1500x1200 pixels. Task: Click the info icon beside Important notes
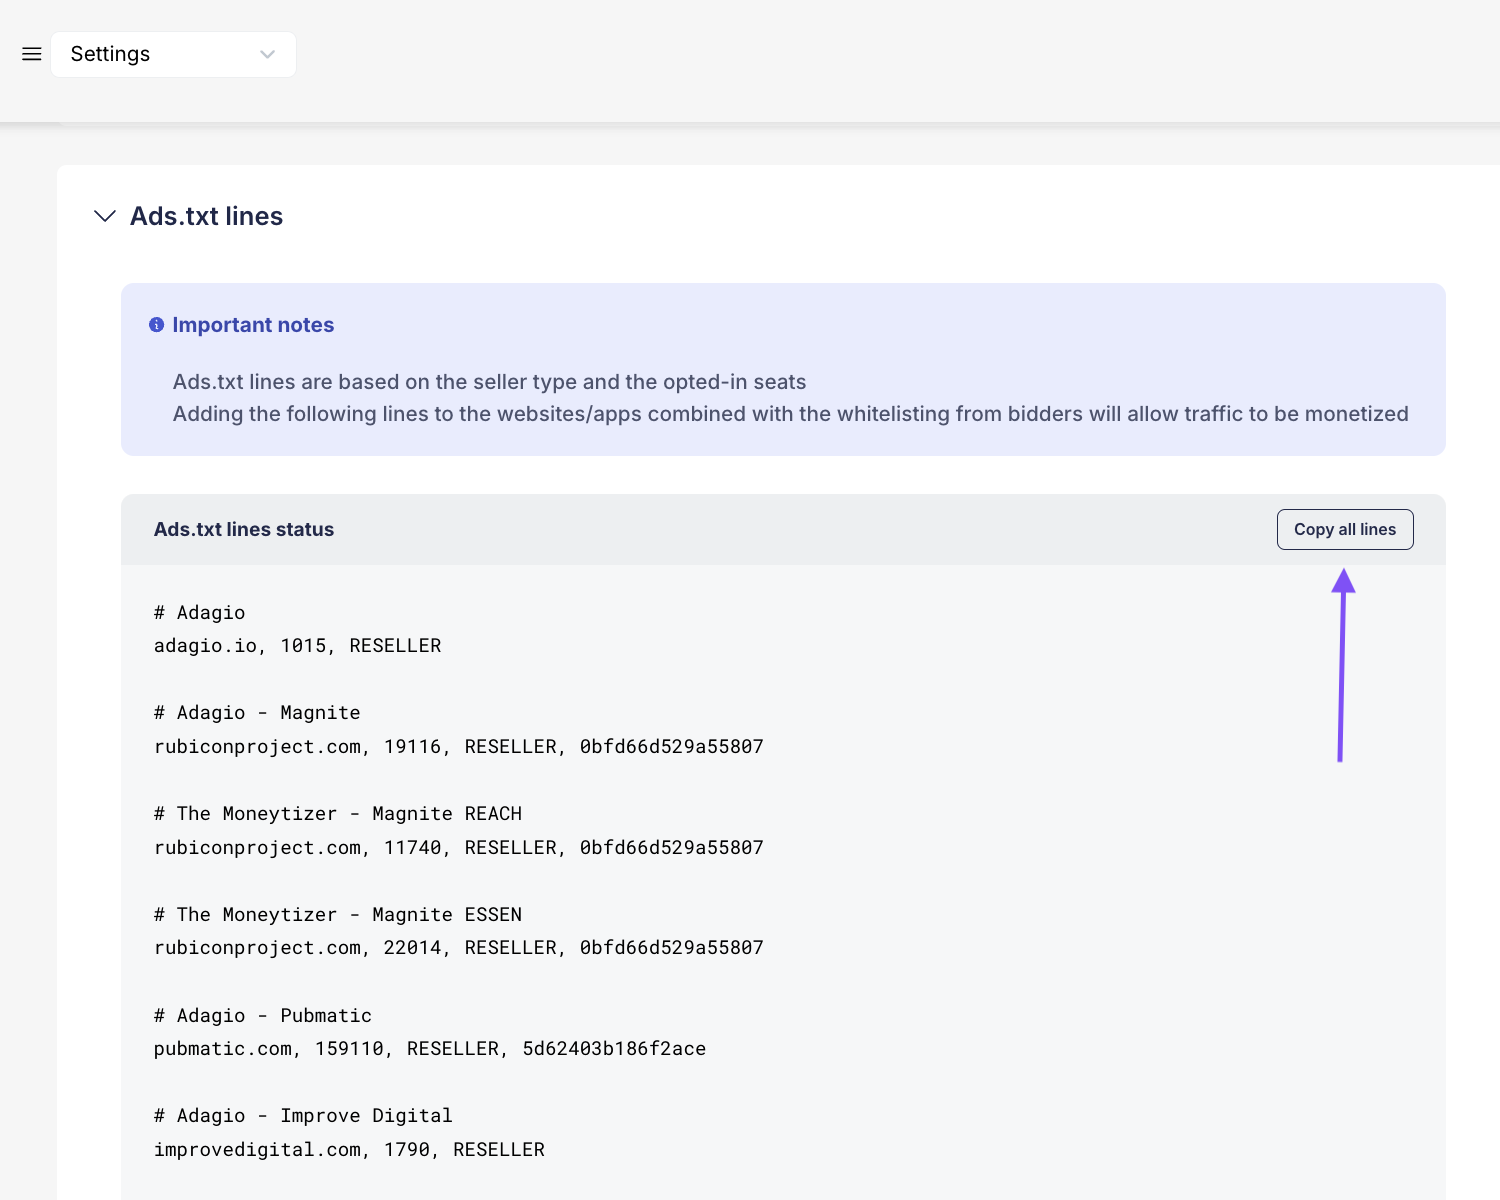point(156,325)
